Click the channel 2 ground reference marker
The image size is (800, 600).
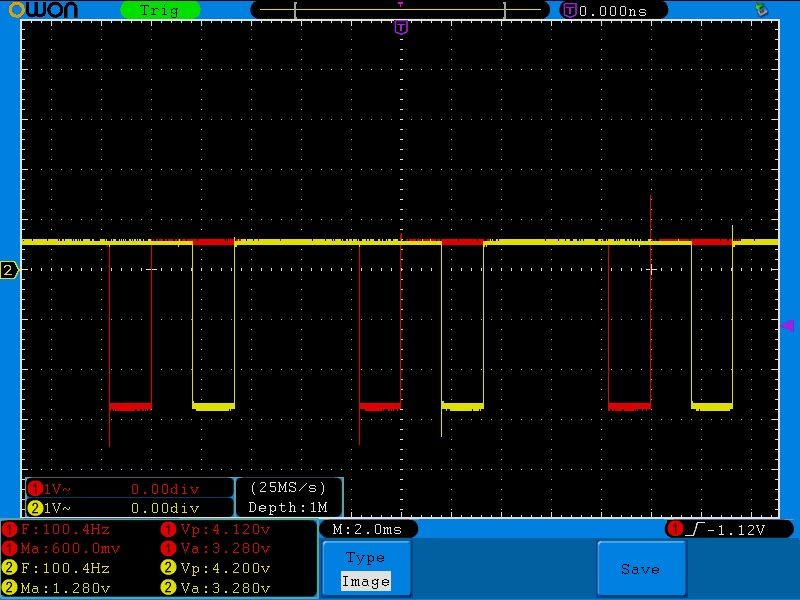tap(9, 269)
